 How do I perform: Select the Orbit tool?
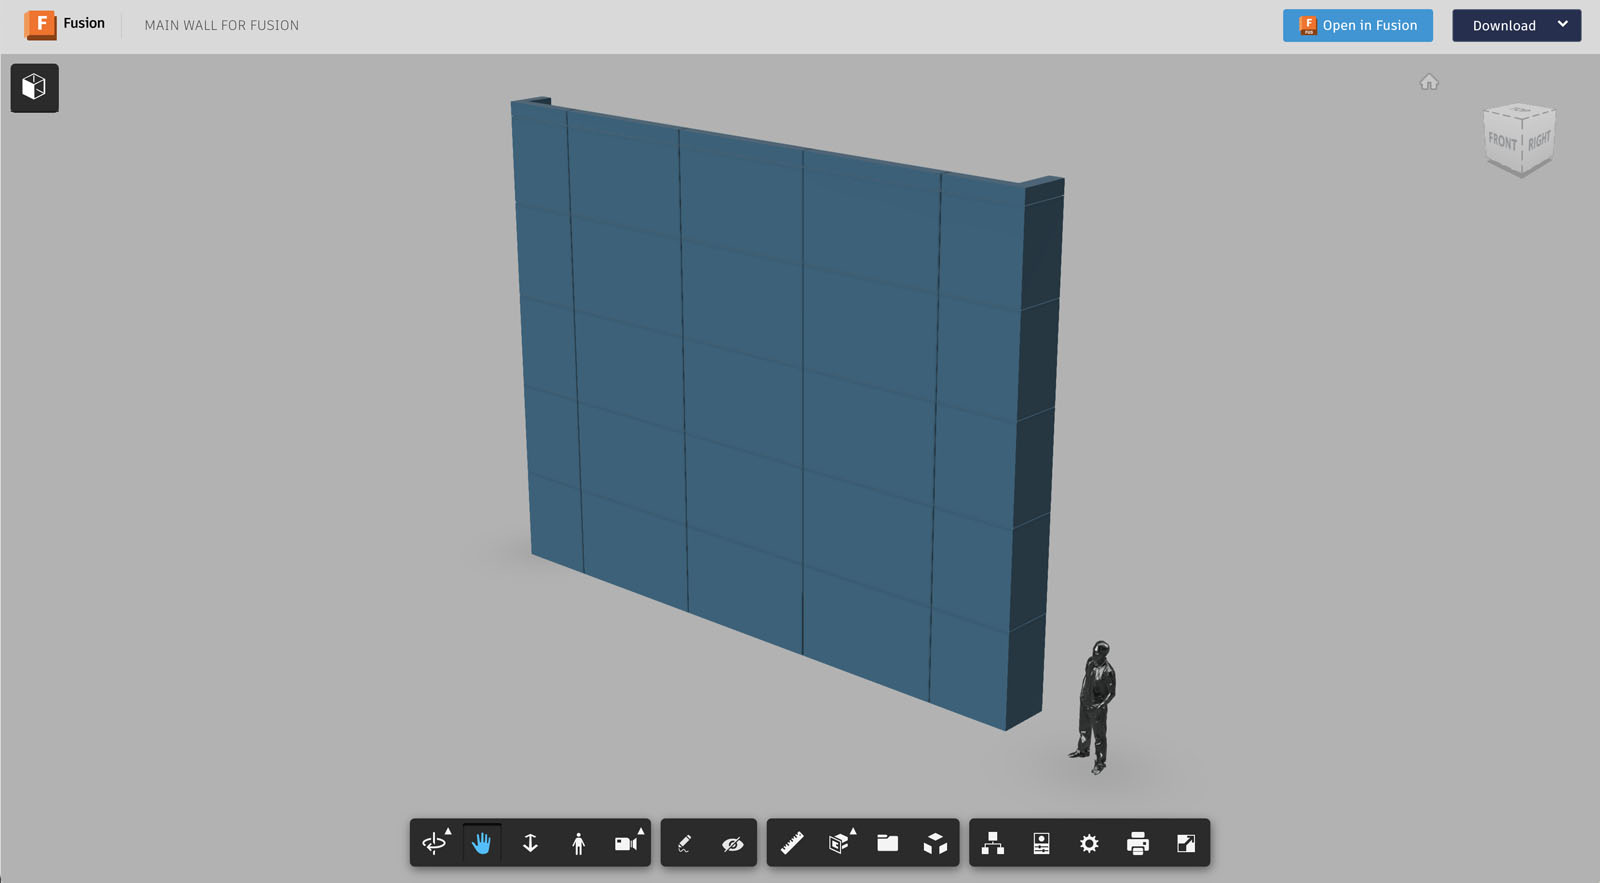pos(434,843)
